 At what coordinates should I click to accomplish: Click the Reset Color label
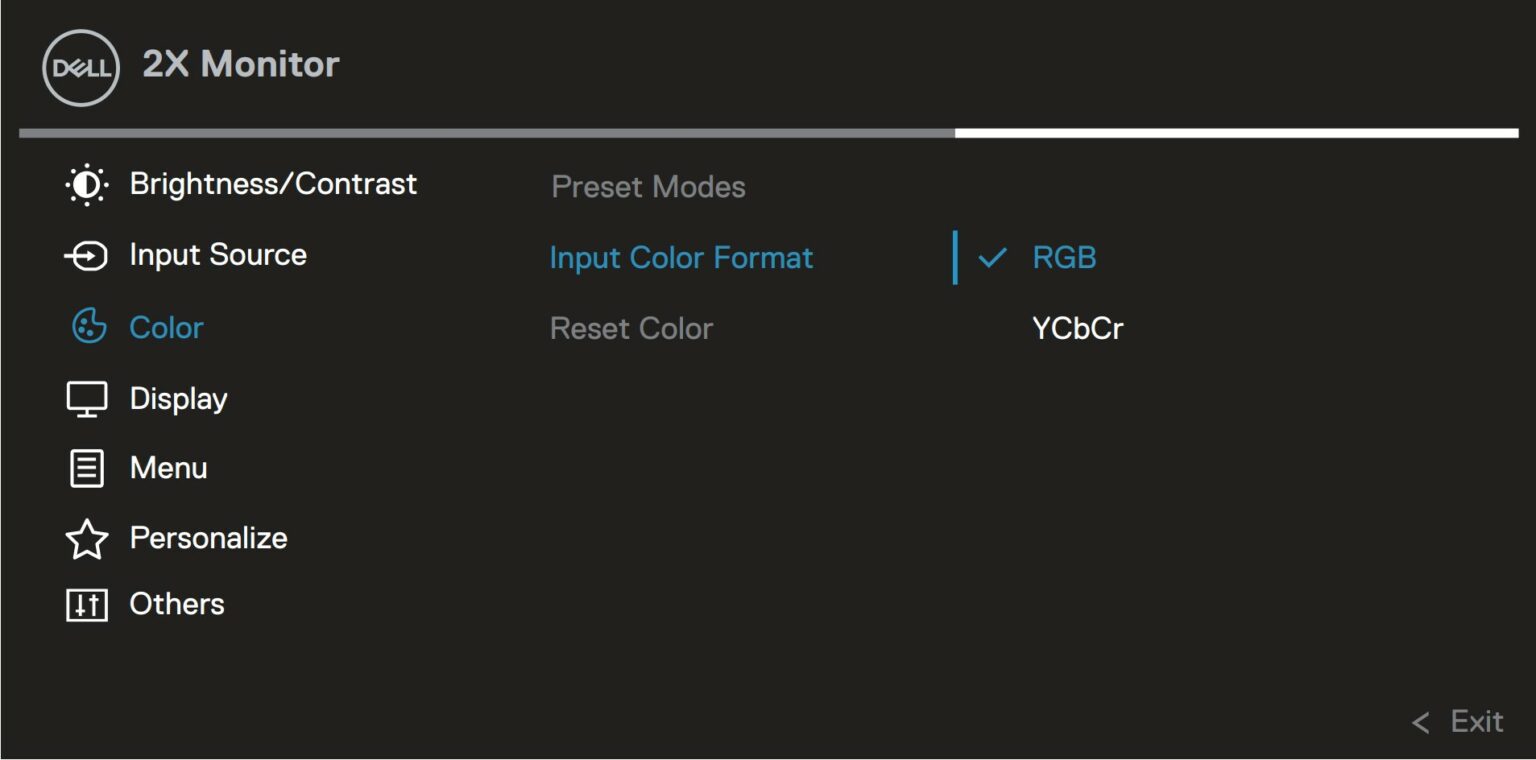631,328
